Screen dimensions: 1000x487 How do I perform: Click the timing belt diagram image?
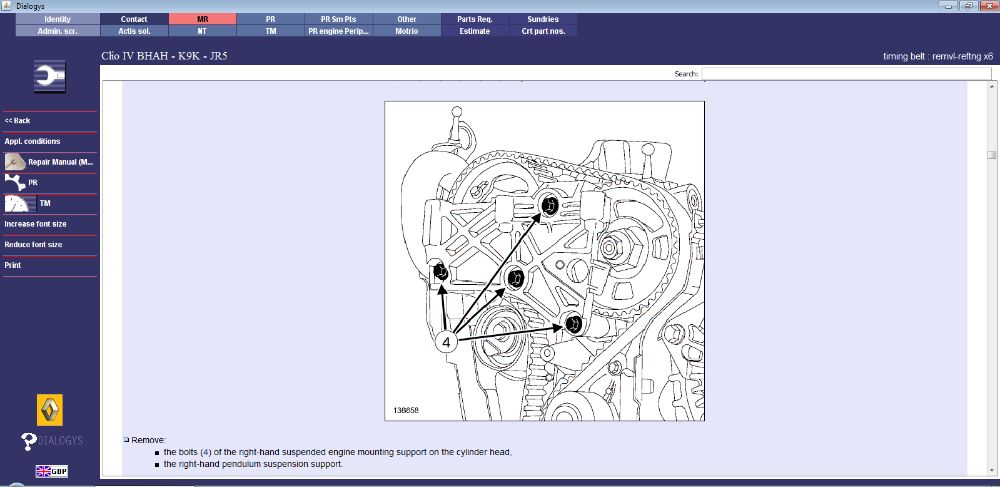click(544, 261)
